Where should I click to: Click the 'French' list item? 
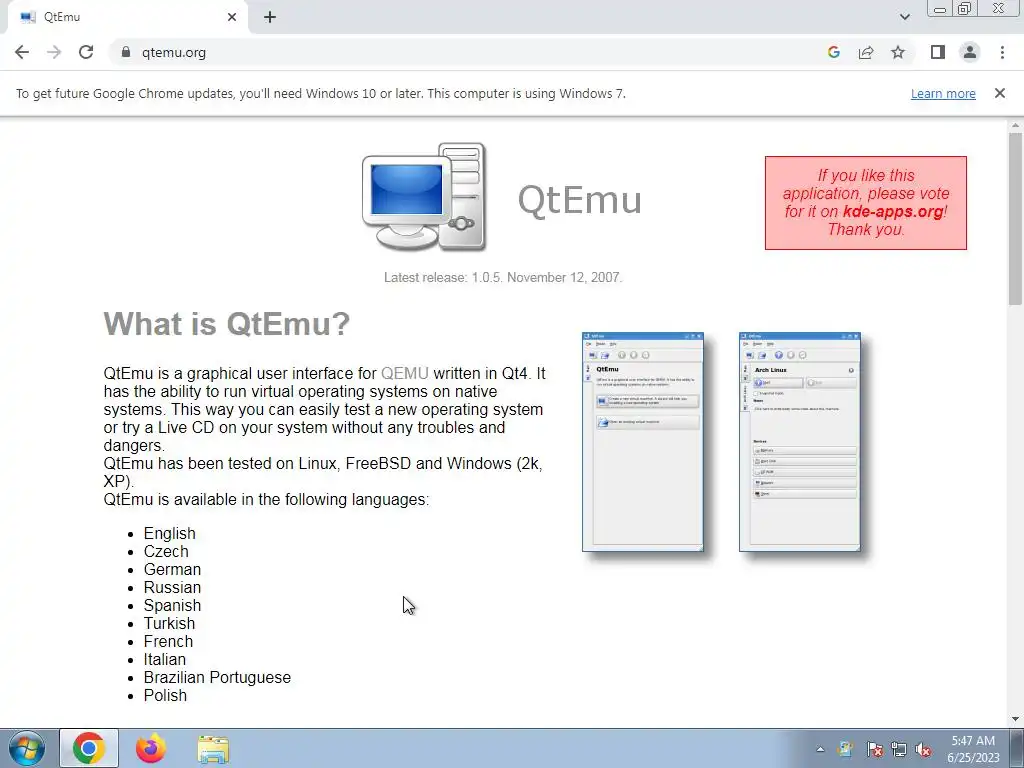pos(168,641)
